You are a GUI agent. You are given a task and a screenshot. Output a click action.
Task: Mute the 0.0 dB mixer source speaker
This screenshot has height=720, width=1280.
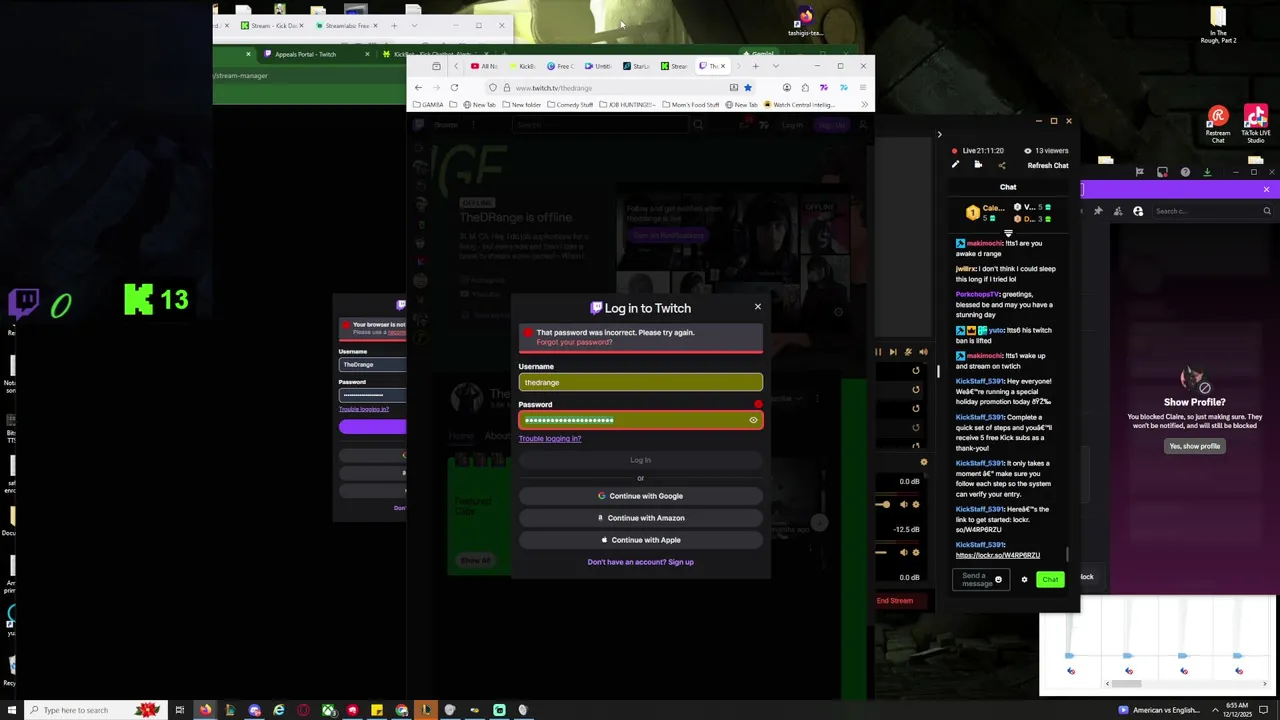[904, 504]
